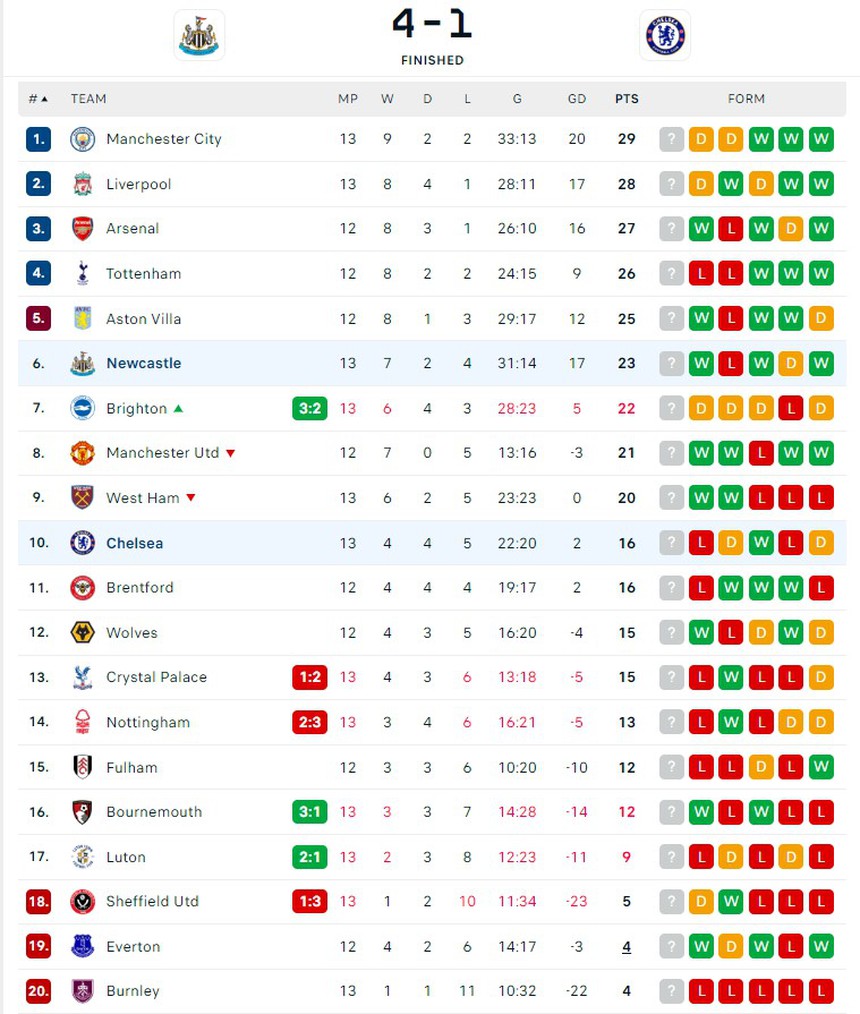The width and height of the screenshot is (860, 1014).
Task: Open Sheffield Utd live score 1:3 badge
Action: [x=310, y=901]
